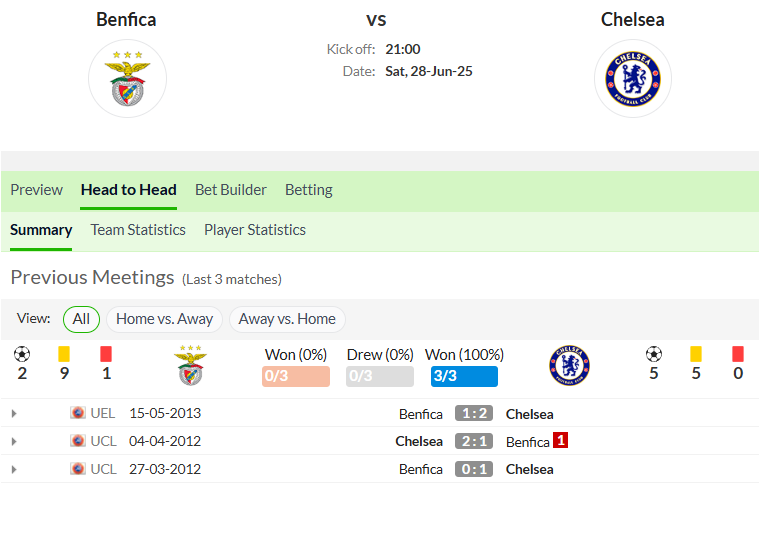Click the Benfica crest in the match header
This screenshot has width=763, height=538.
(127, 78)
